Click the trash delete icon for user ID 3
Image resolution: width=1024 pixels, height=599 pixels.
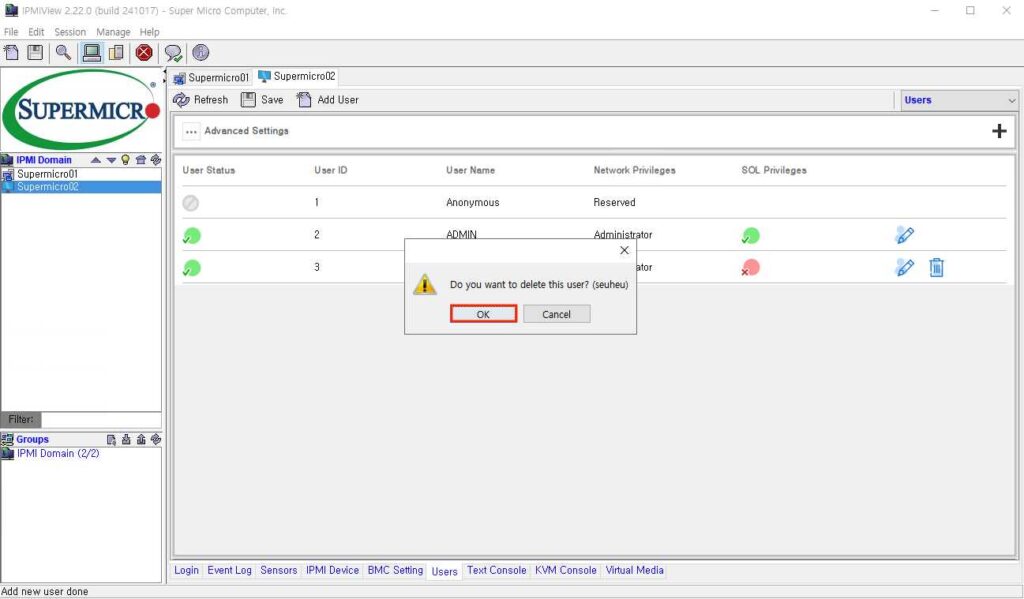936,267
